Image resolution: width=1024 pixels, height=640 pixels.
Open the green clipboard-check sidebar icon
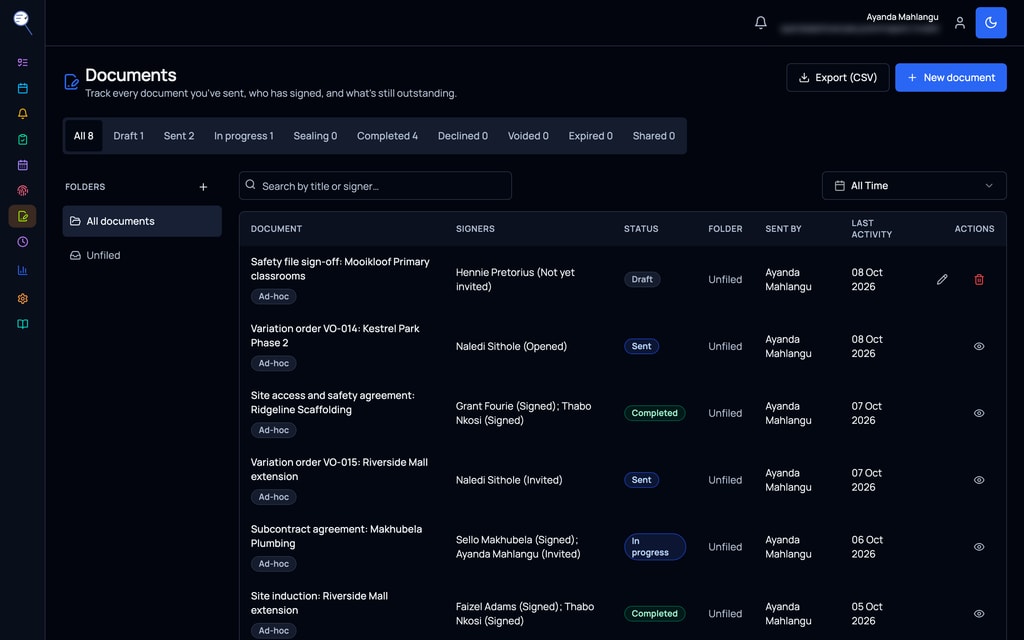coord(22,139)
